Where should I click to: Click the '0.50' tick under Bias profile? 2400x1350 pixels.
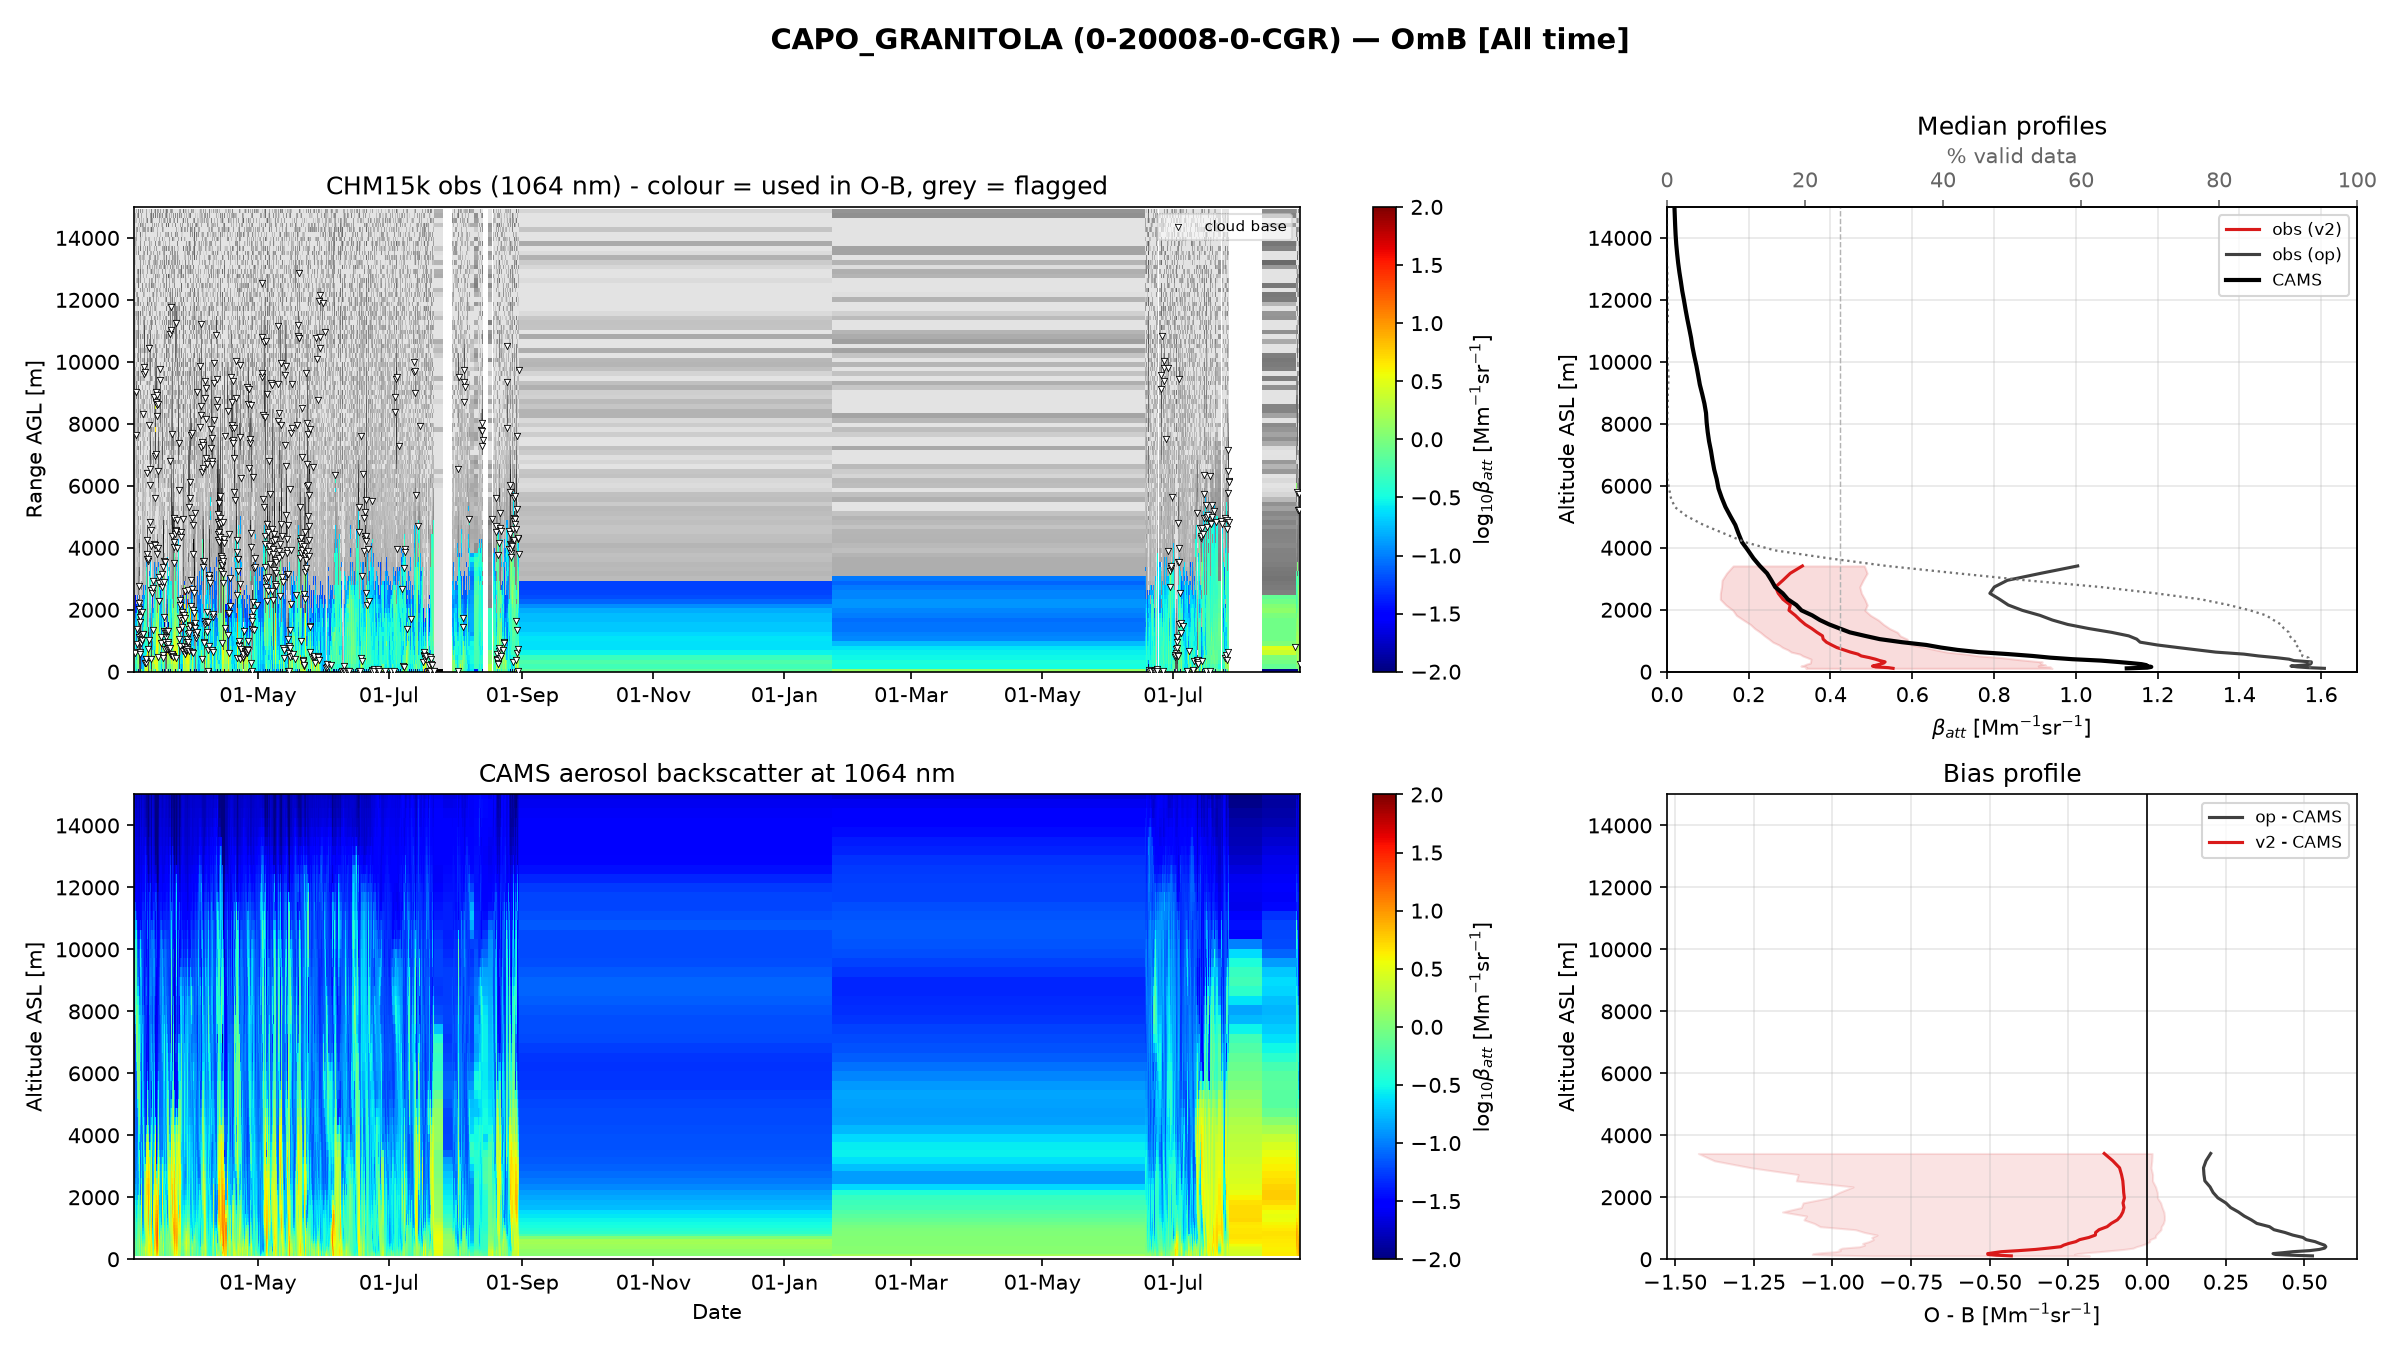point(2304,1283)
